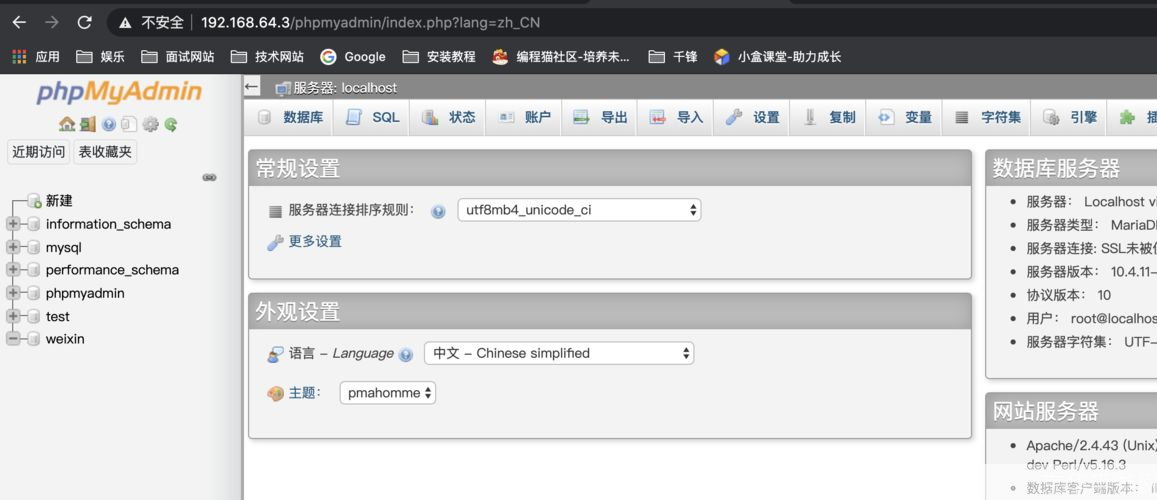Click the wrench icon beside 更多设置
Screen dimensions: 1157x500
coord(275,242)
